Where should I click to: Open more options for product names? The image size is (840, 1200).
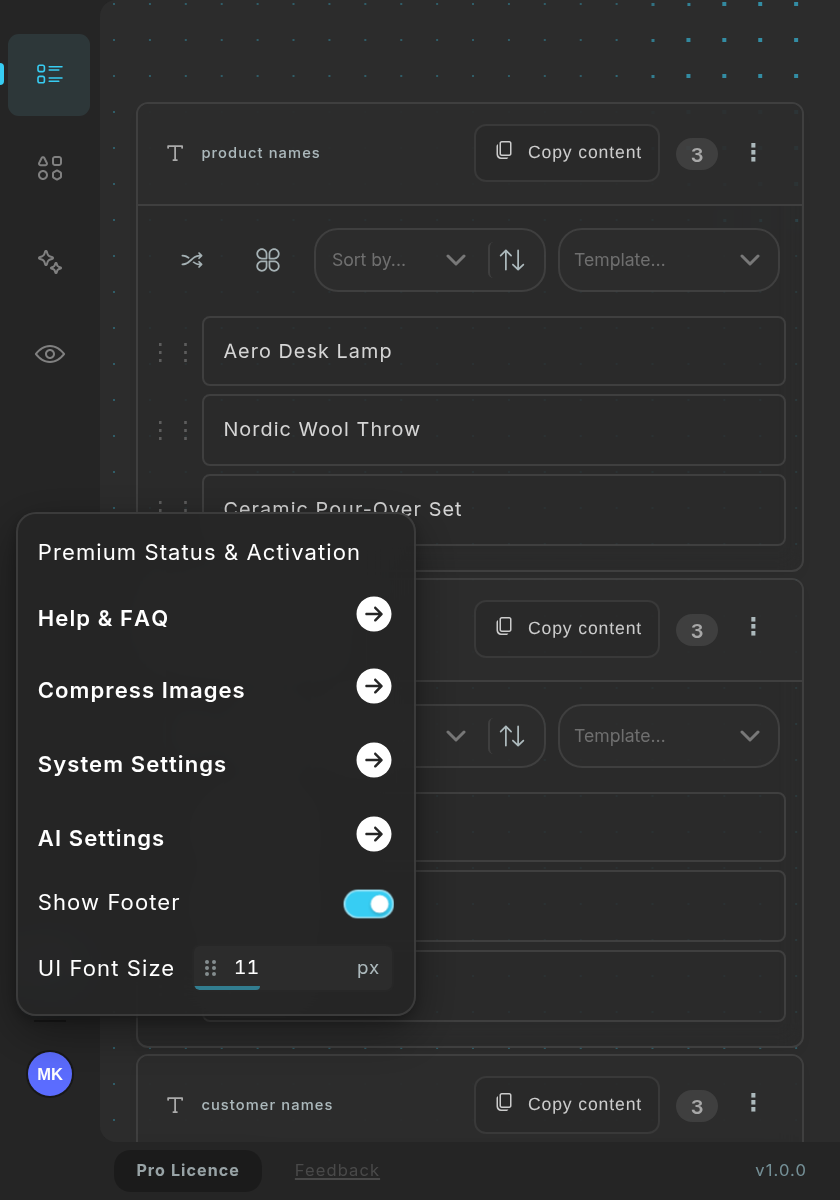tap(753, 152)
